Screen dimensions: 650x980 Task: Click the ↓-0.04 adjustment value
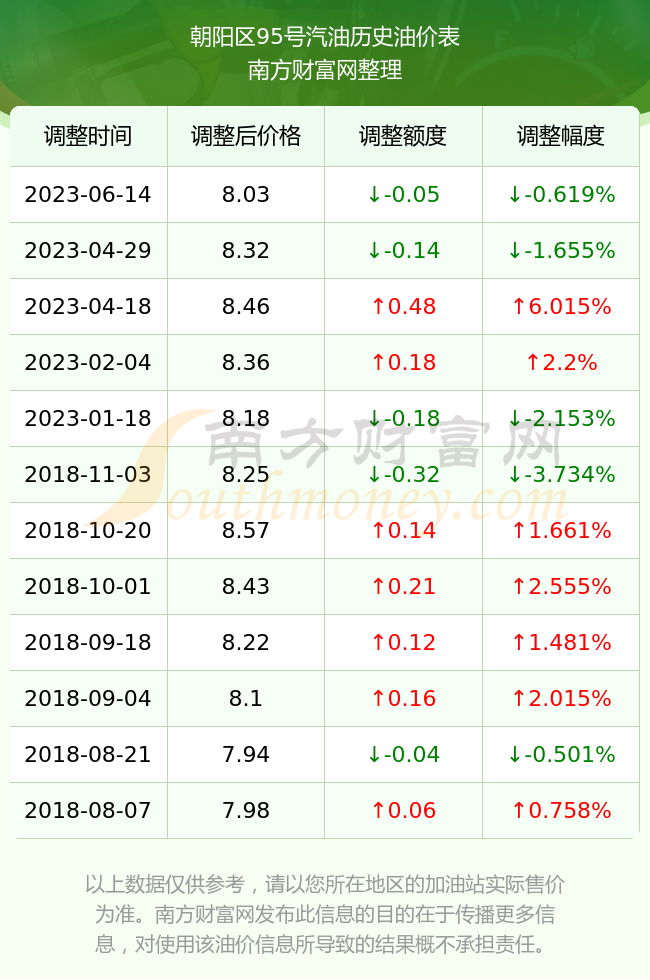(403, 754)
